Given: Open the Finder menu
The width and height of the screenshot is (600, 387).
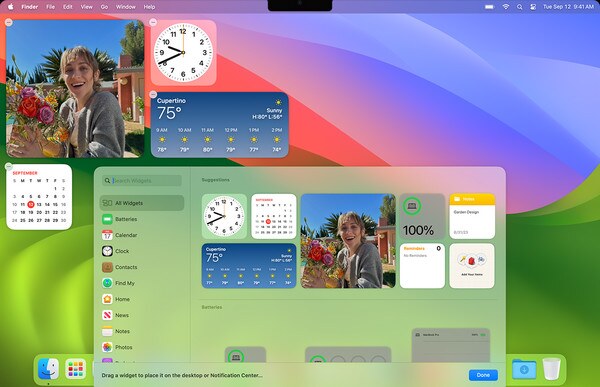Looking at the screenshot, I should 29,7.
